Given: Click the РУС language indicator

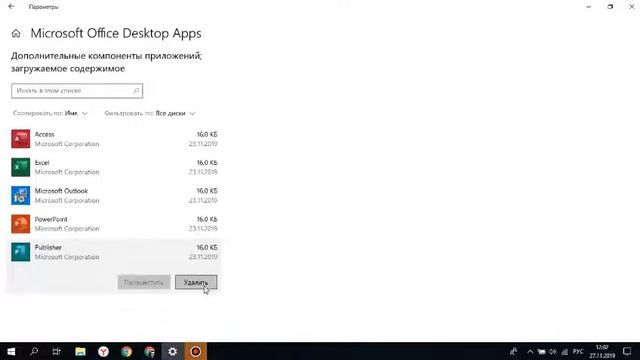Looking at the screenshot, I should coord(578,351).
